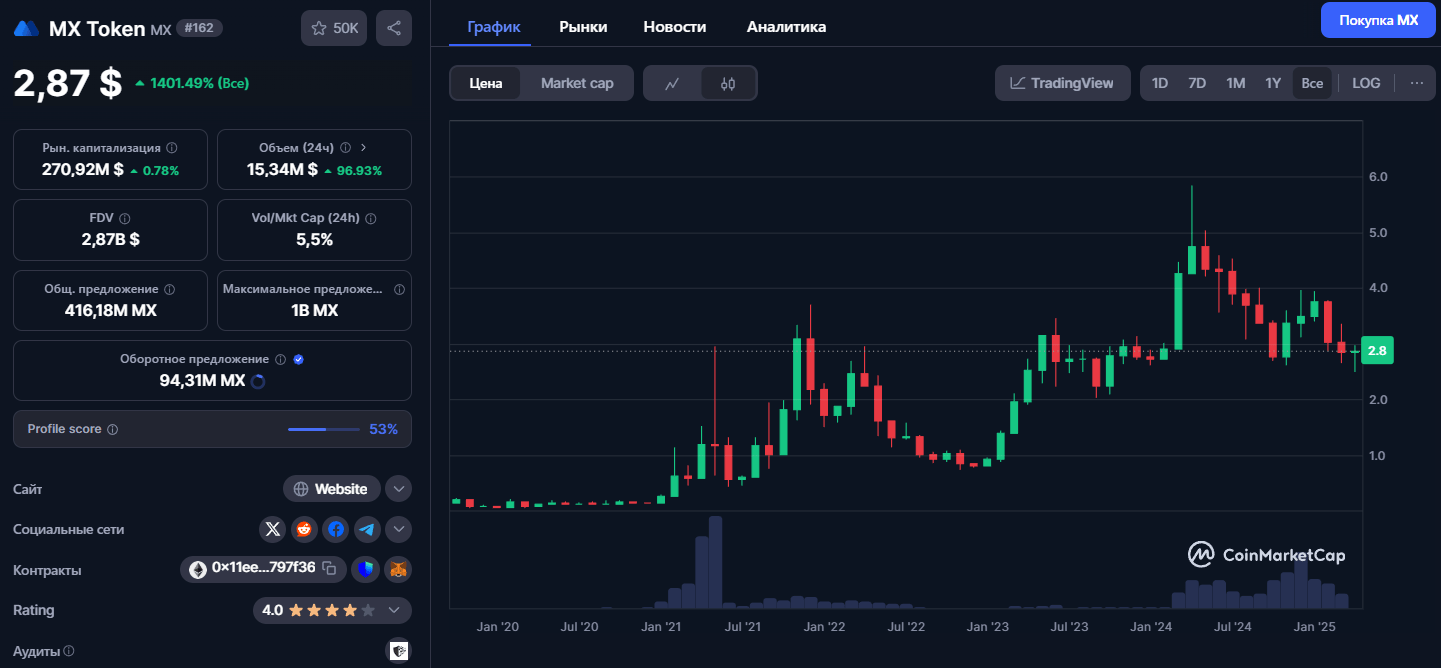This screenshot has height=668, width=1441.
Task: Set chart range to 1M
Action: point(1236,83)
